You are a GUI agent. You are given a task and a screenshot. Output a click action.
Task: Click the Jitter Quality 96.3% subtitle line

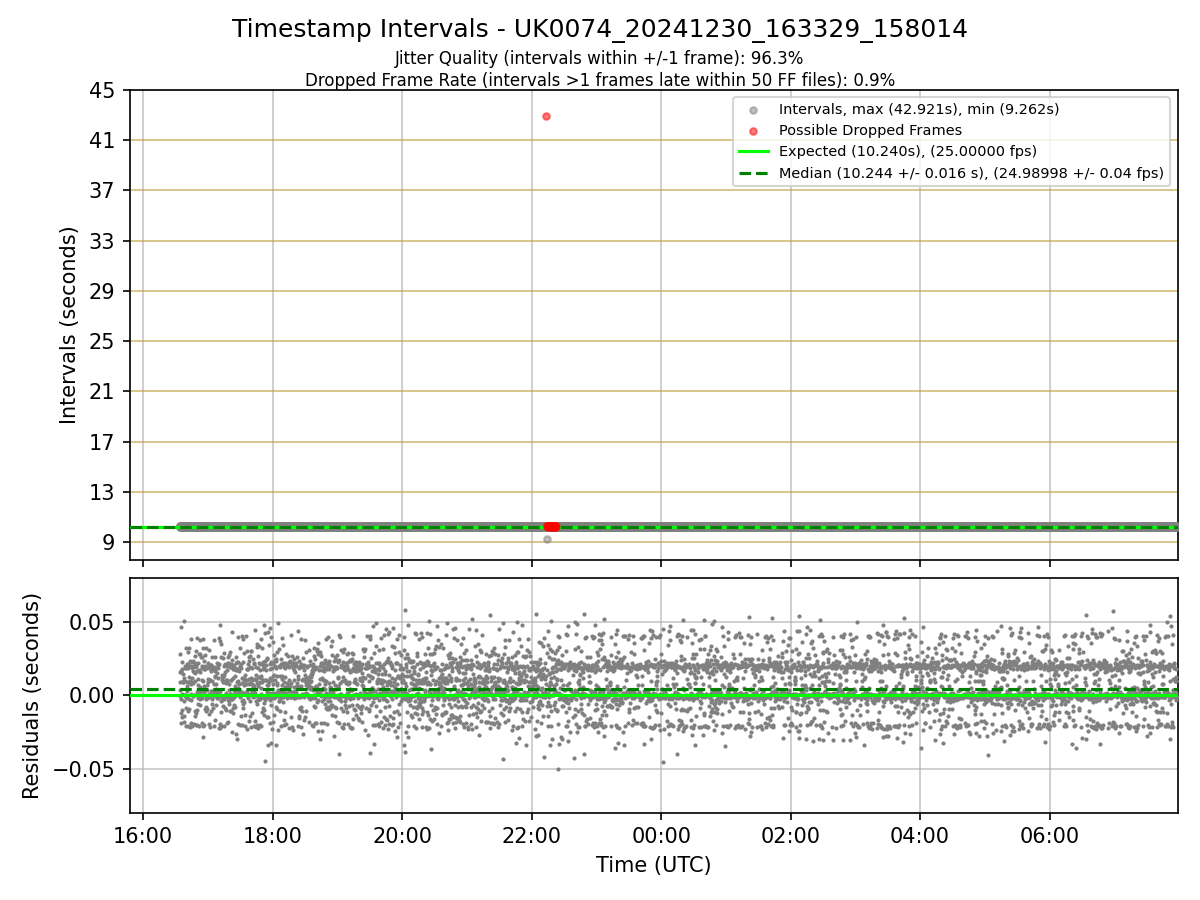pyautogui.click(x=599, y=58)
